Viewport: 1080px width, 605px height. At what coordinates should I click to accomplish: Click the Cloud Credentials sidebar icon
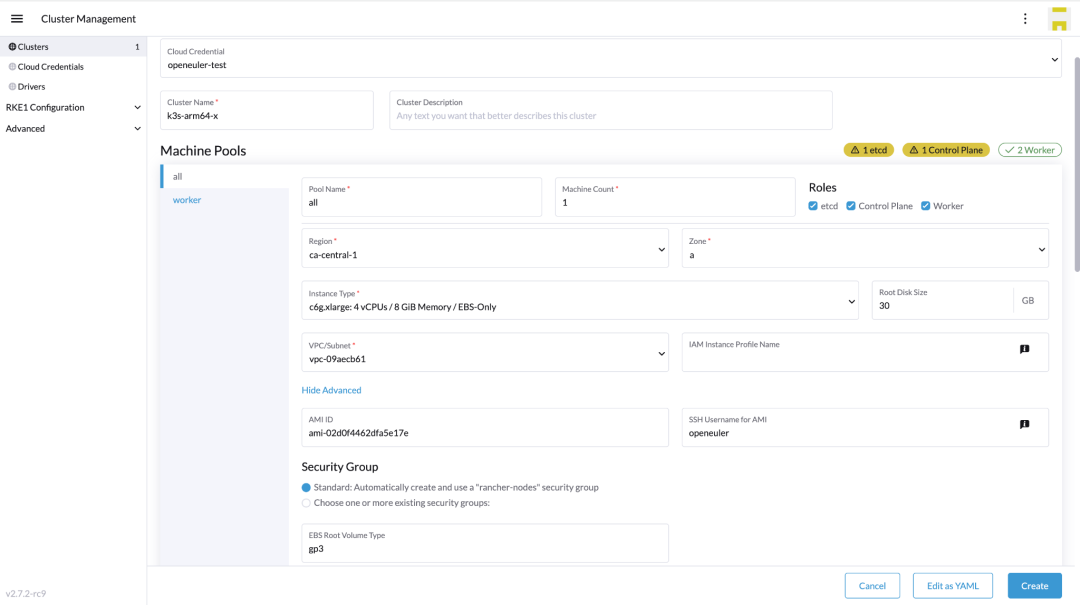pos(12,67)
